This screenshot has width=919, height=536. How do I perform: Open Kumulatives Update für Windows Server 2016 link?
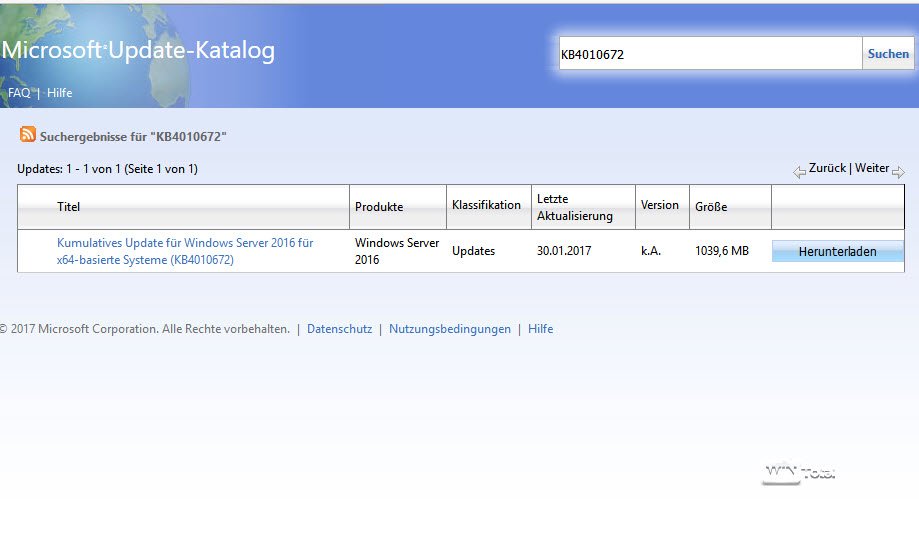click(x=185, y=251)
